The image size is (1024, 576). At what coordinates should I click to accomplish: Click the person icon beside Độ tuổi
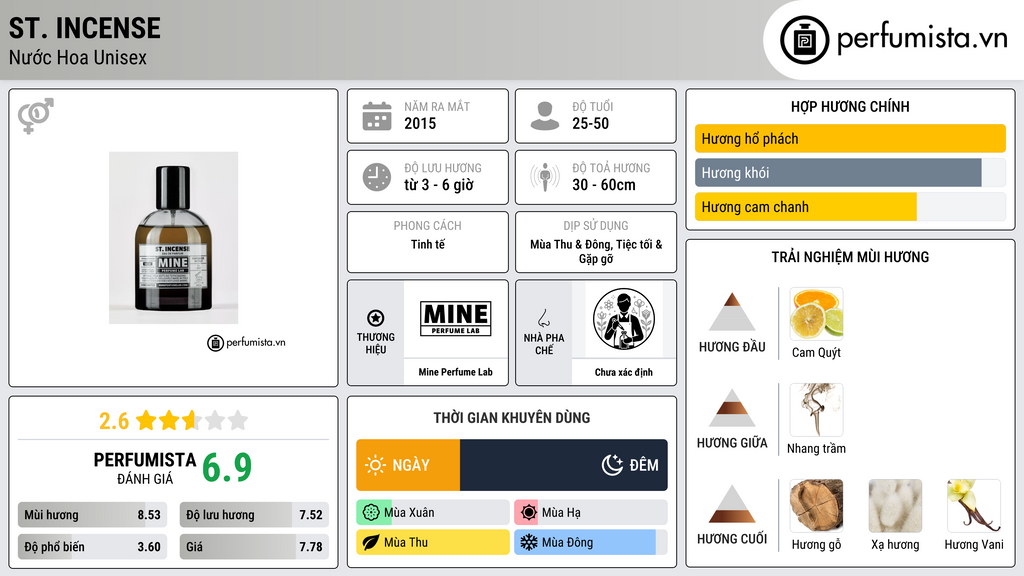tap(545, 116)
